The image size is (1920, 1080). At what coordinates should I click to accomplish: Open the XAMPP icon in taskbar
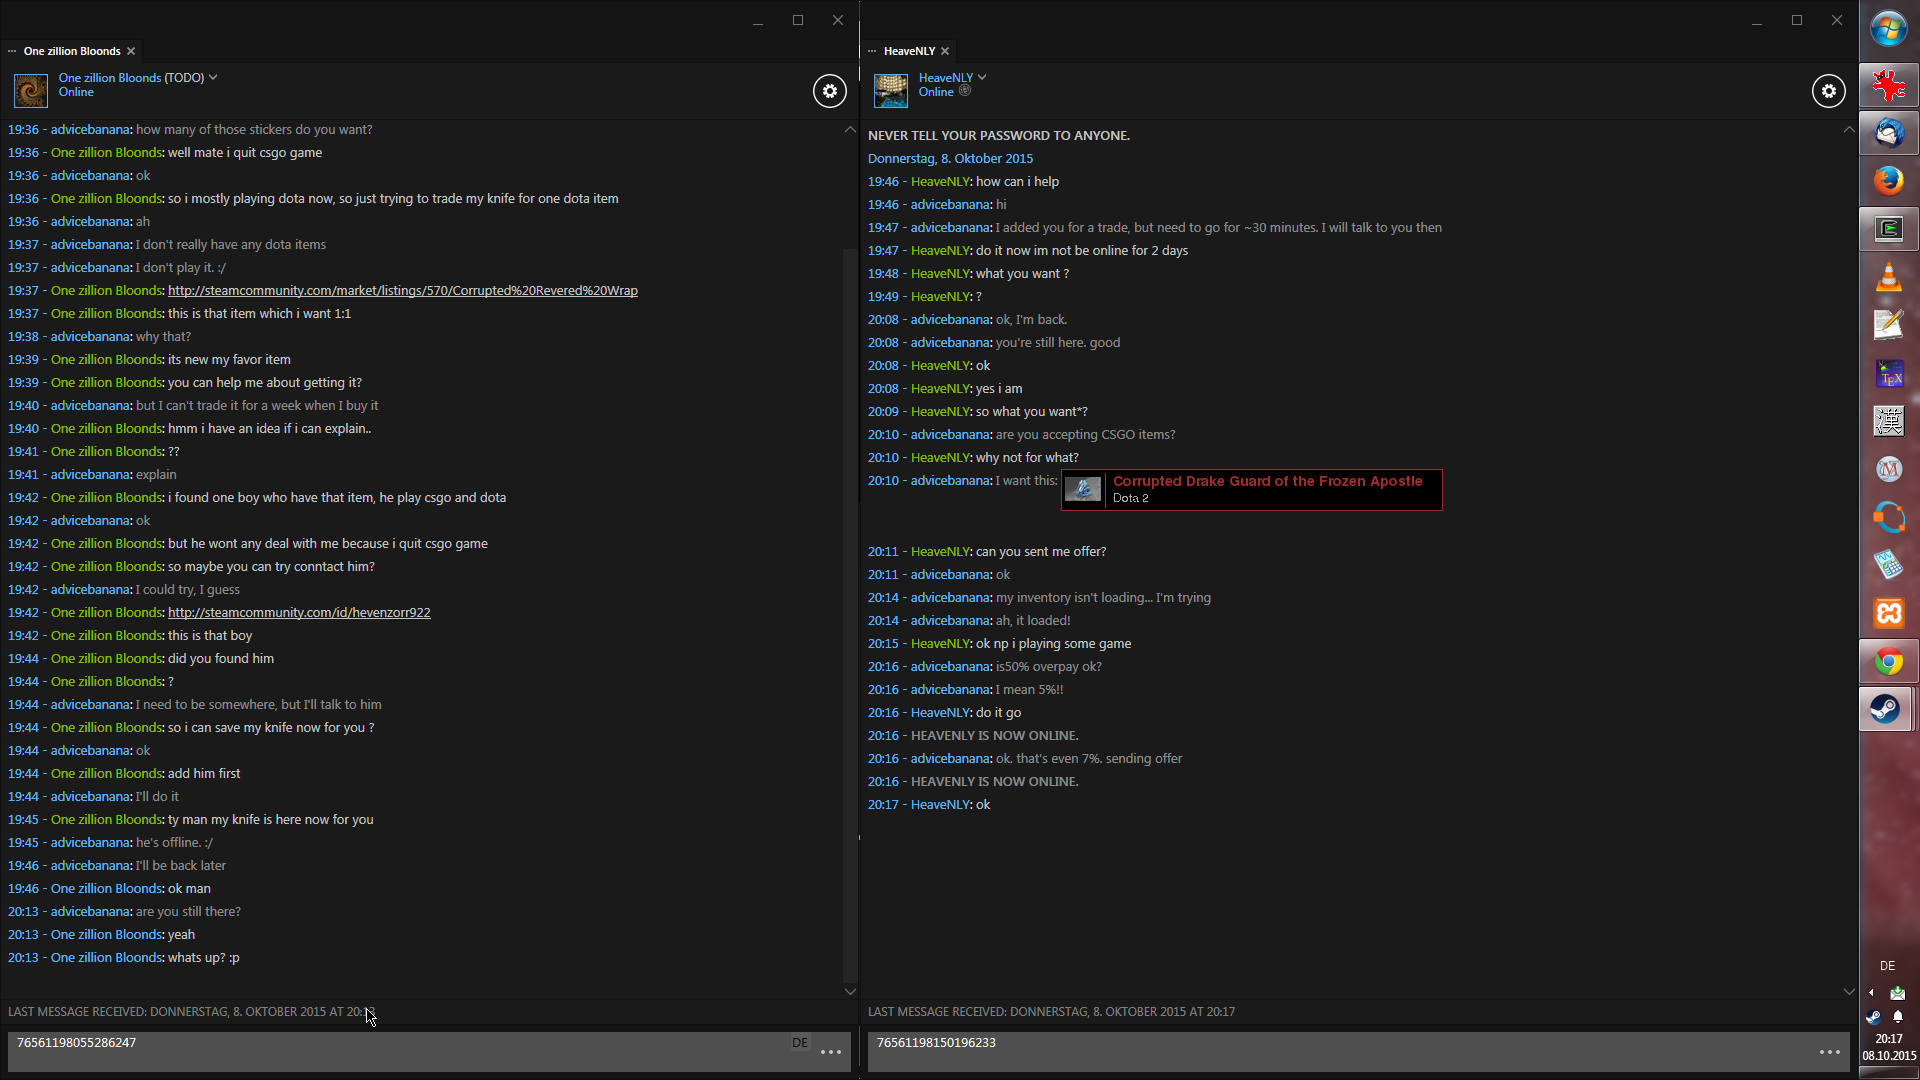(1888, 613)
